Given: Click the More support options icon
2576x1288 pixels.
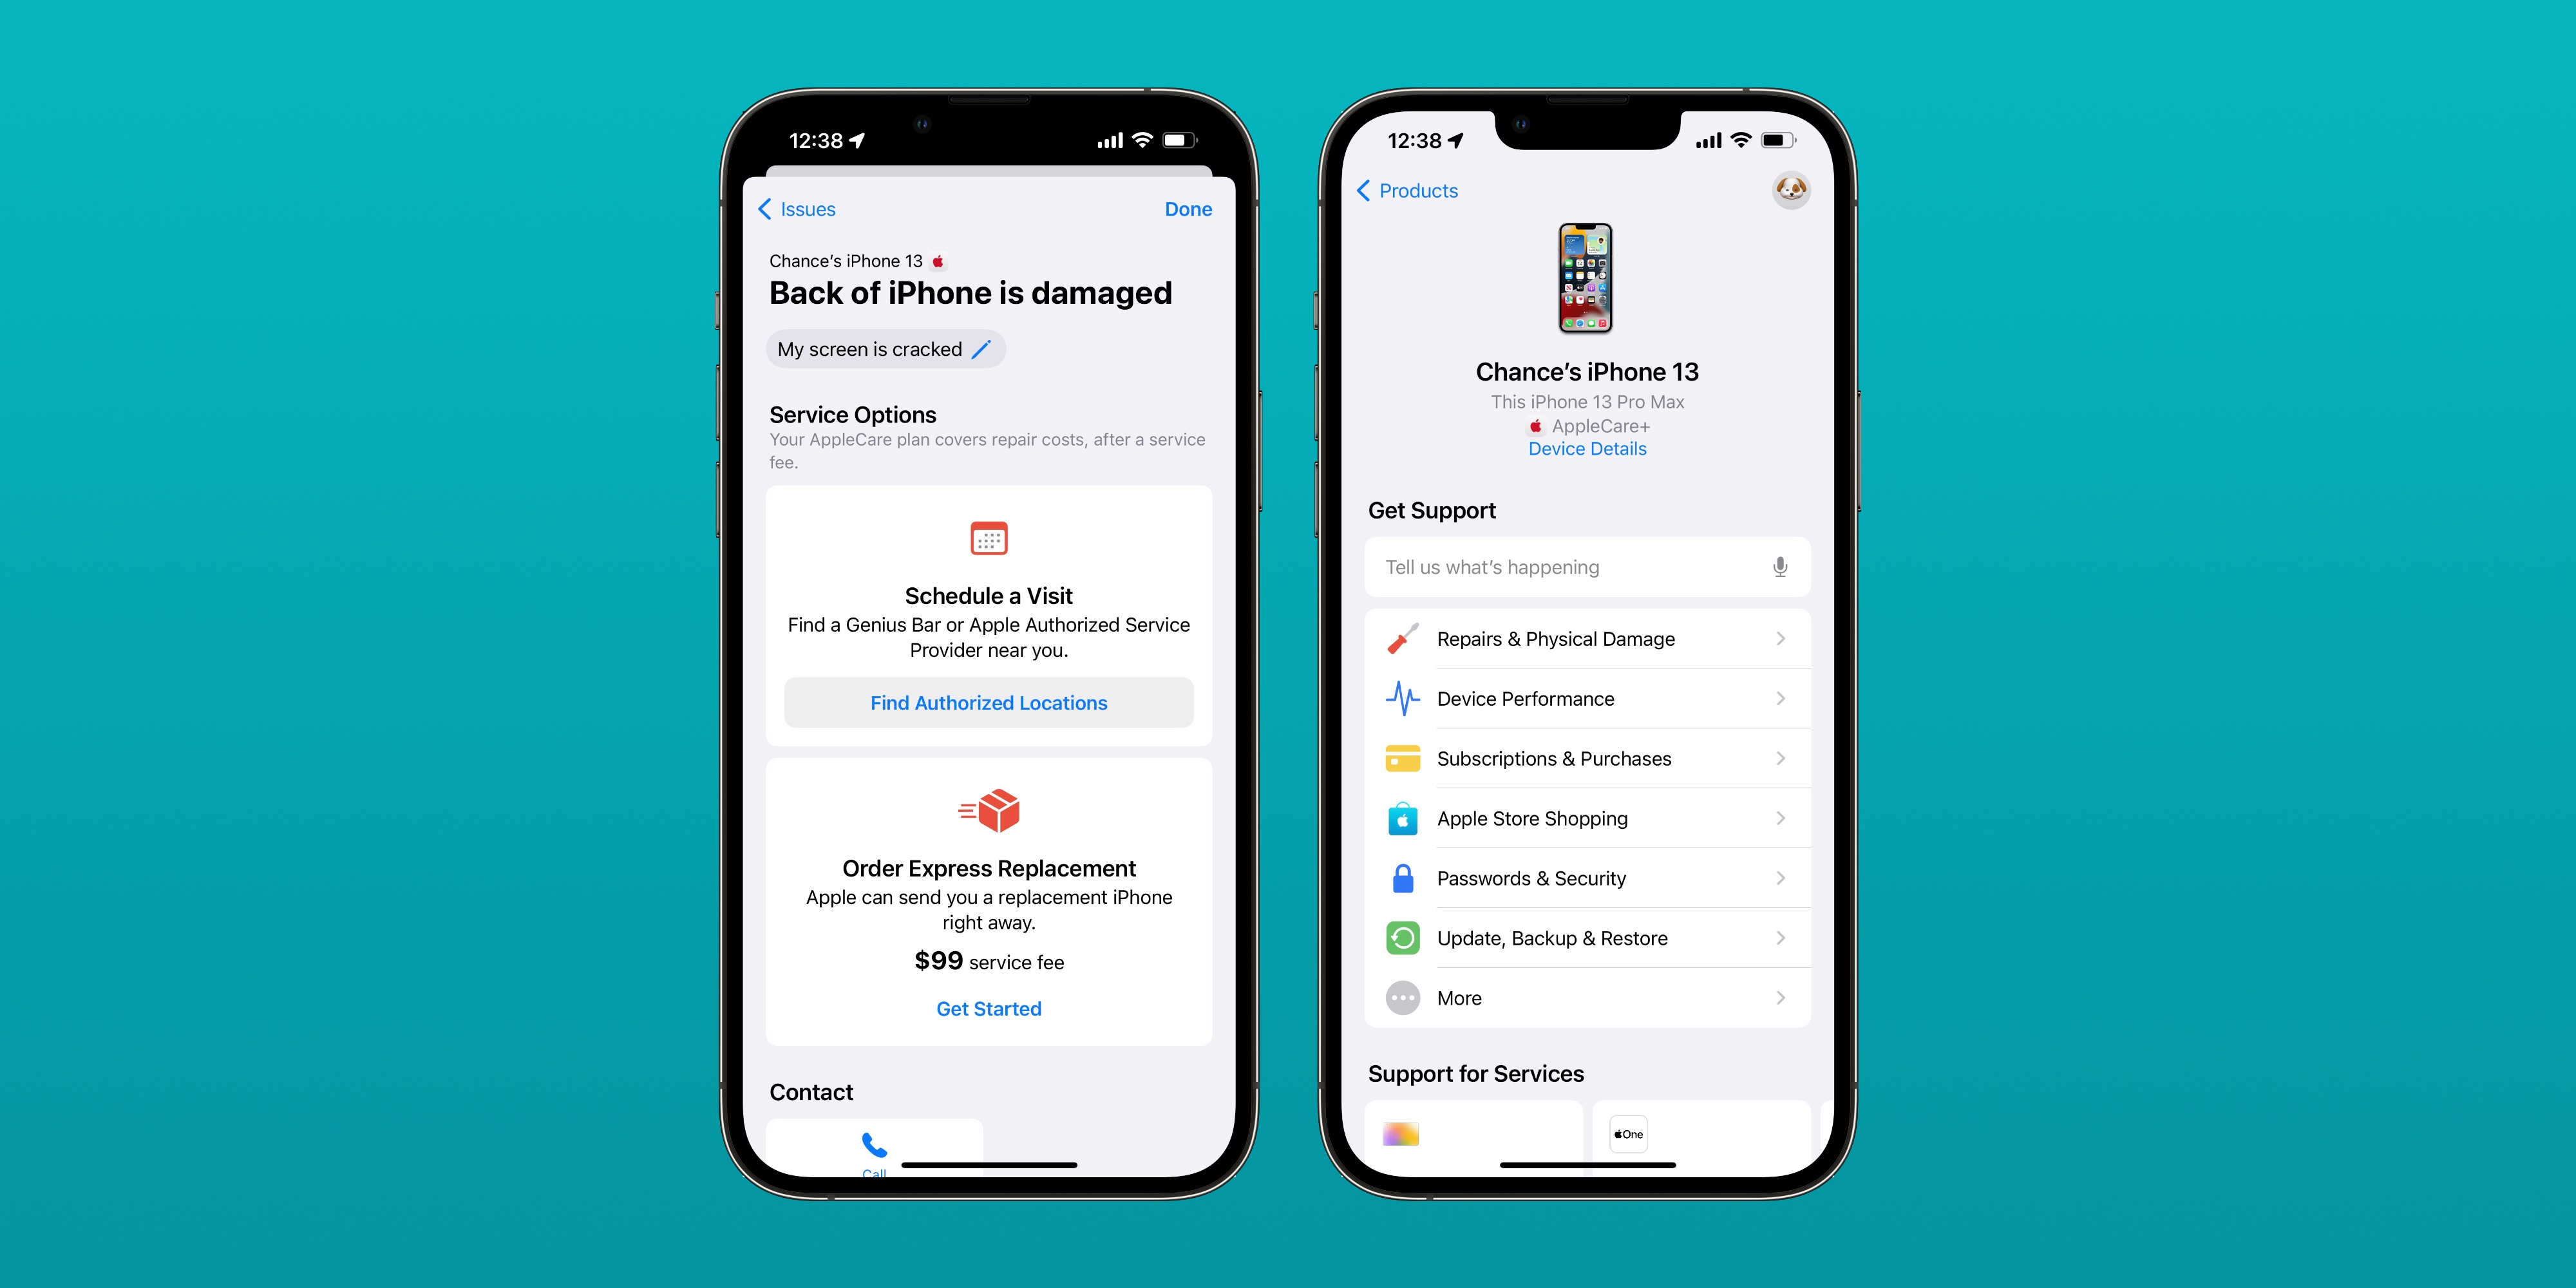Looking at the screenshot, I should (1406, 997).
